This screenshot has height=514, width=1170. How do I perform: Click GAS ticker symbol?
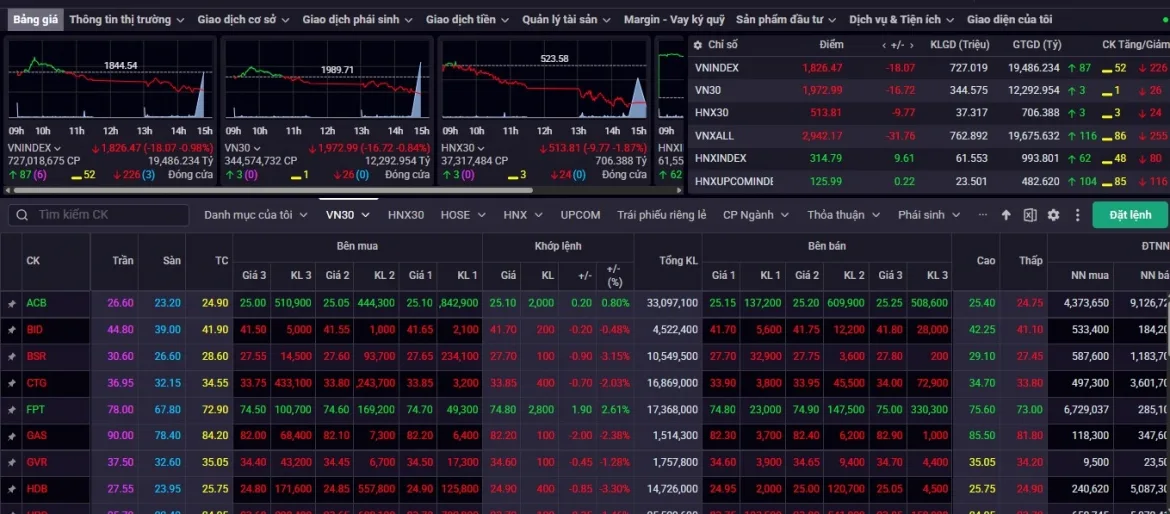coord(36,436)
